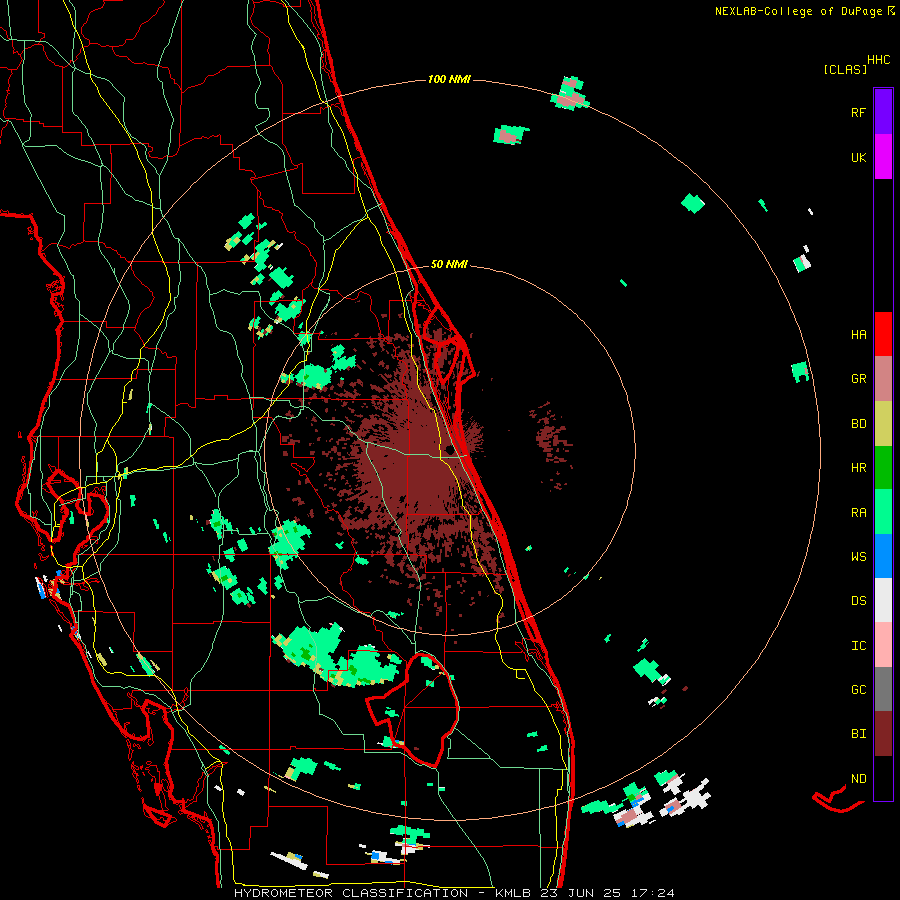This screenshot has height=900, width=900.
Task: Select the WS blue legend swatch
Action: click(x=883, y=556)
